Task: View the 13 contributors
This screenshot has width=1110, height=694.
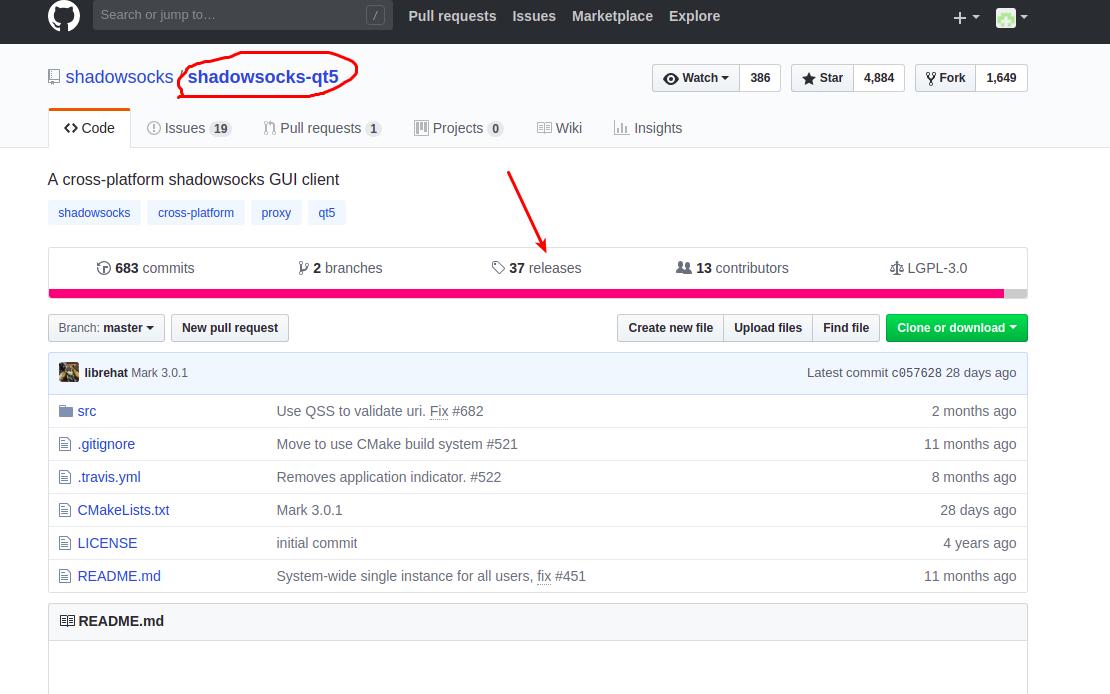Action: pos(732,268)
